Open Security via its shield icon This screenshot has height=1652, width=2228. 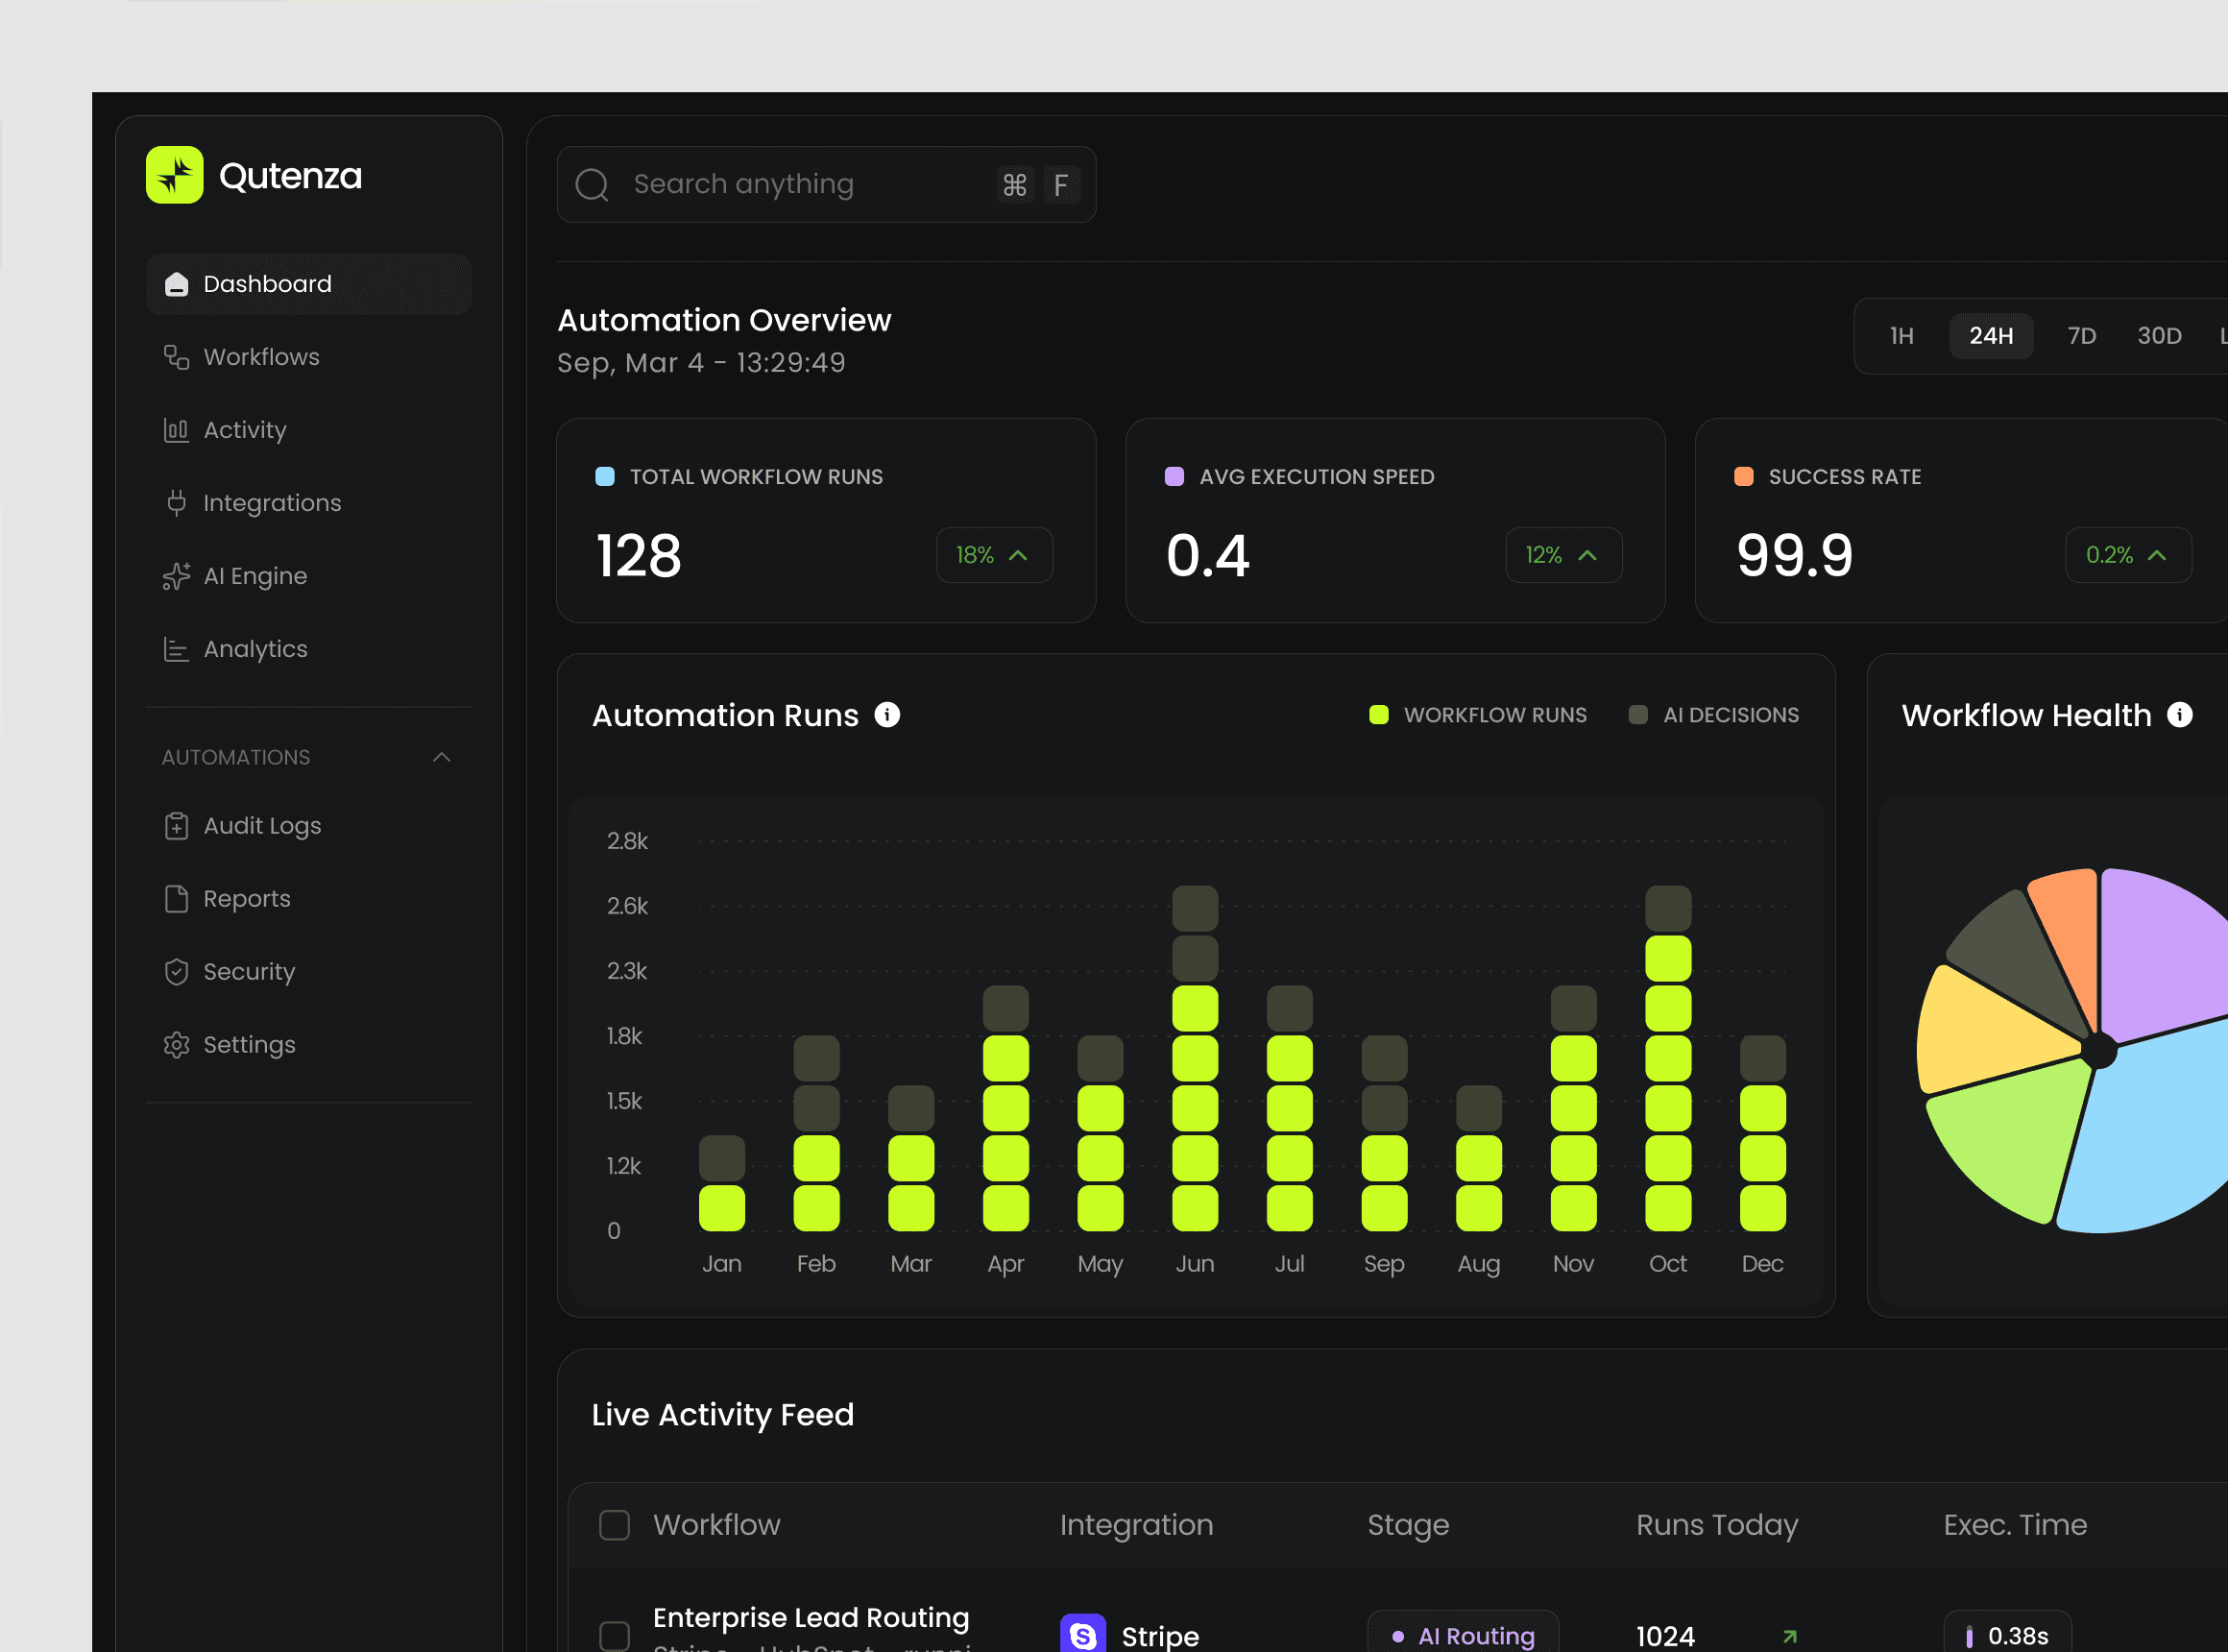[176, 972]
